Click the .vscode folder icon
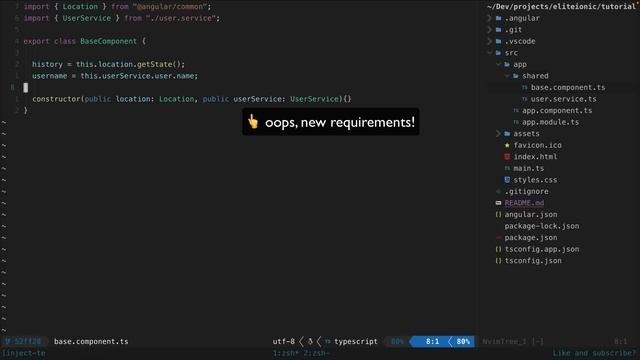The width and height of the screenshot is (640, 360). tap(498, 41)
